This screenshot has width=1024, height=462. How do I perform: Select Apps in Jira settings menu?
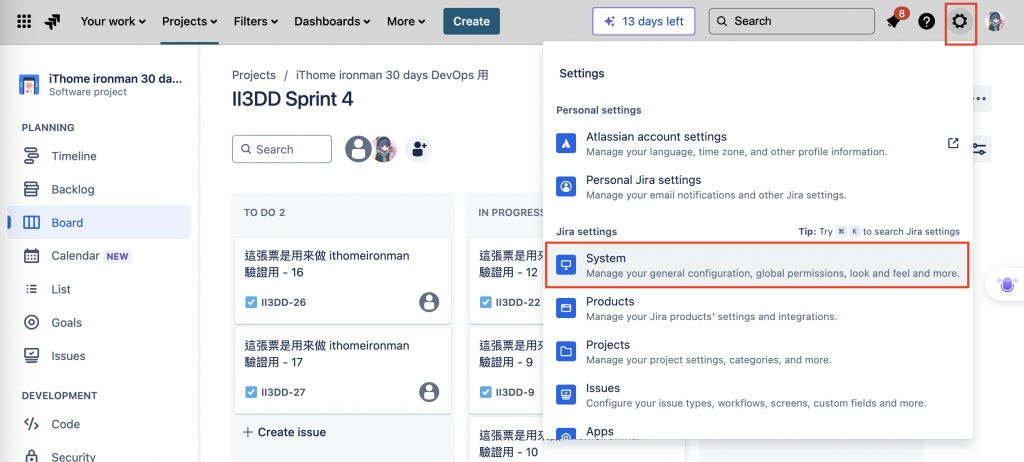point(758,431)
